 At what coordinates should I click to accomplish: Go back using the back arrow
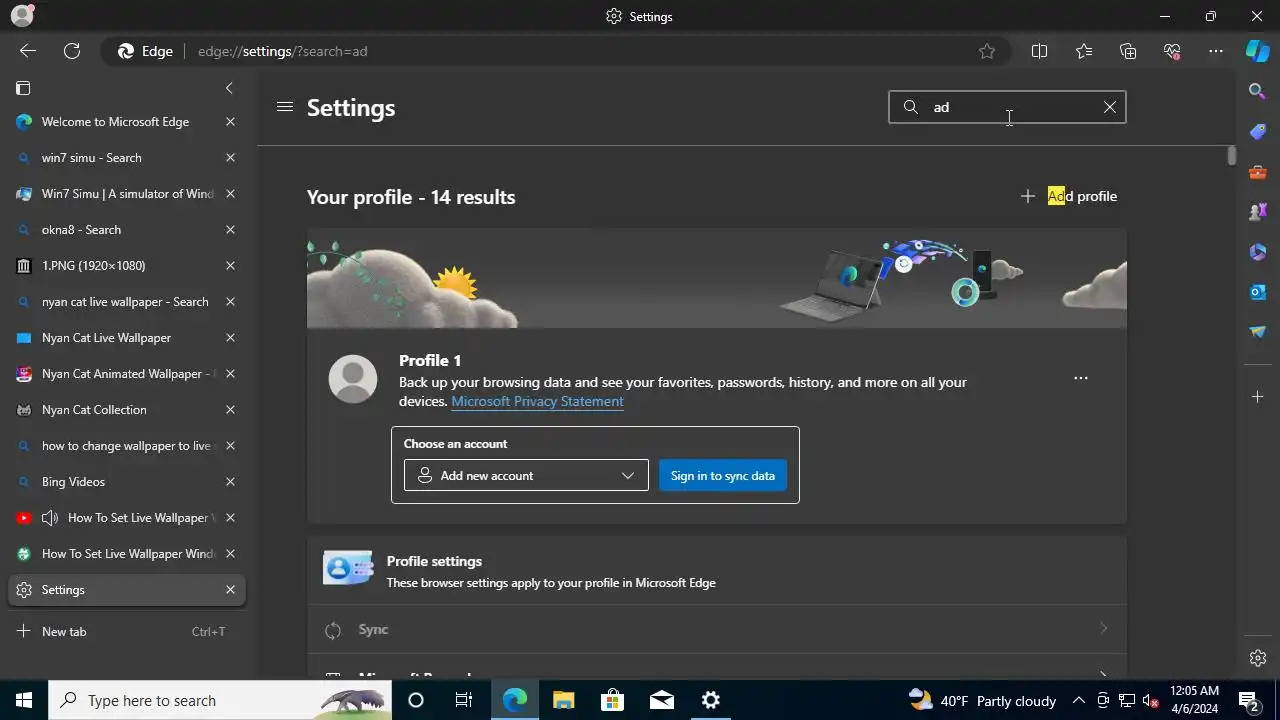pyautogui.click(x=28, y=51)
